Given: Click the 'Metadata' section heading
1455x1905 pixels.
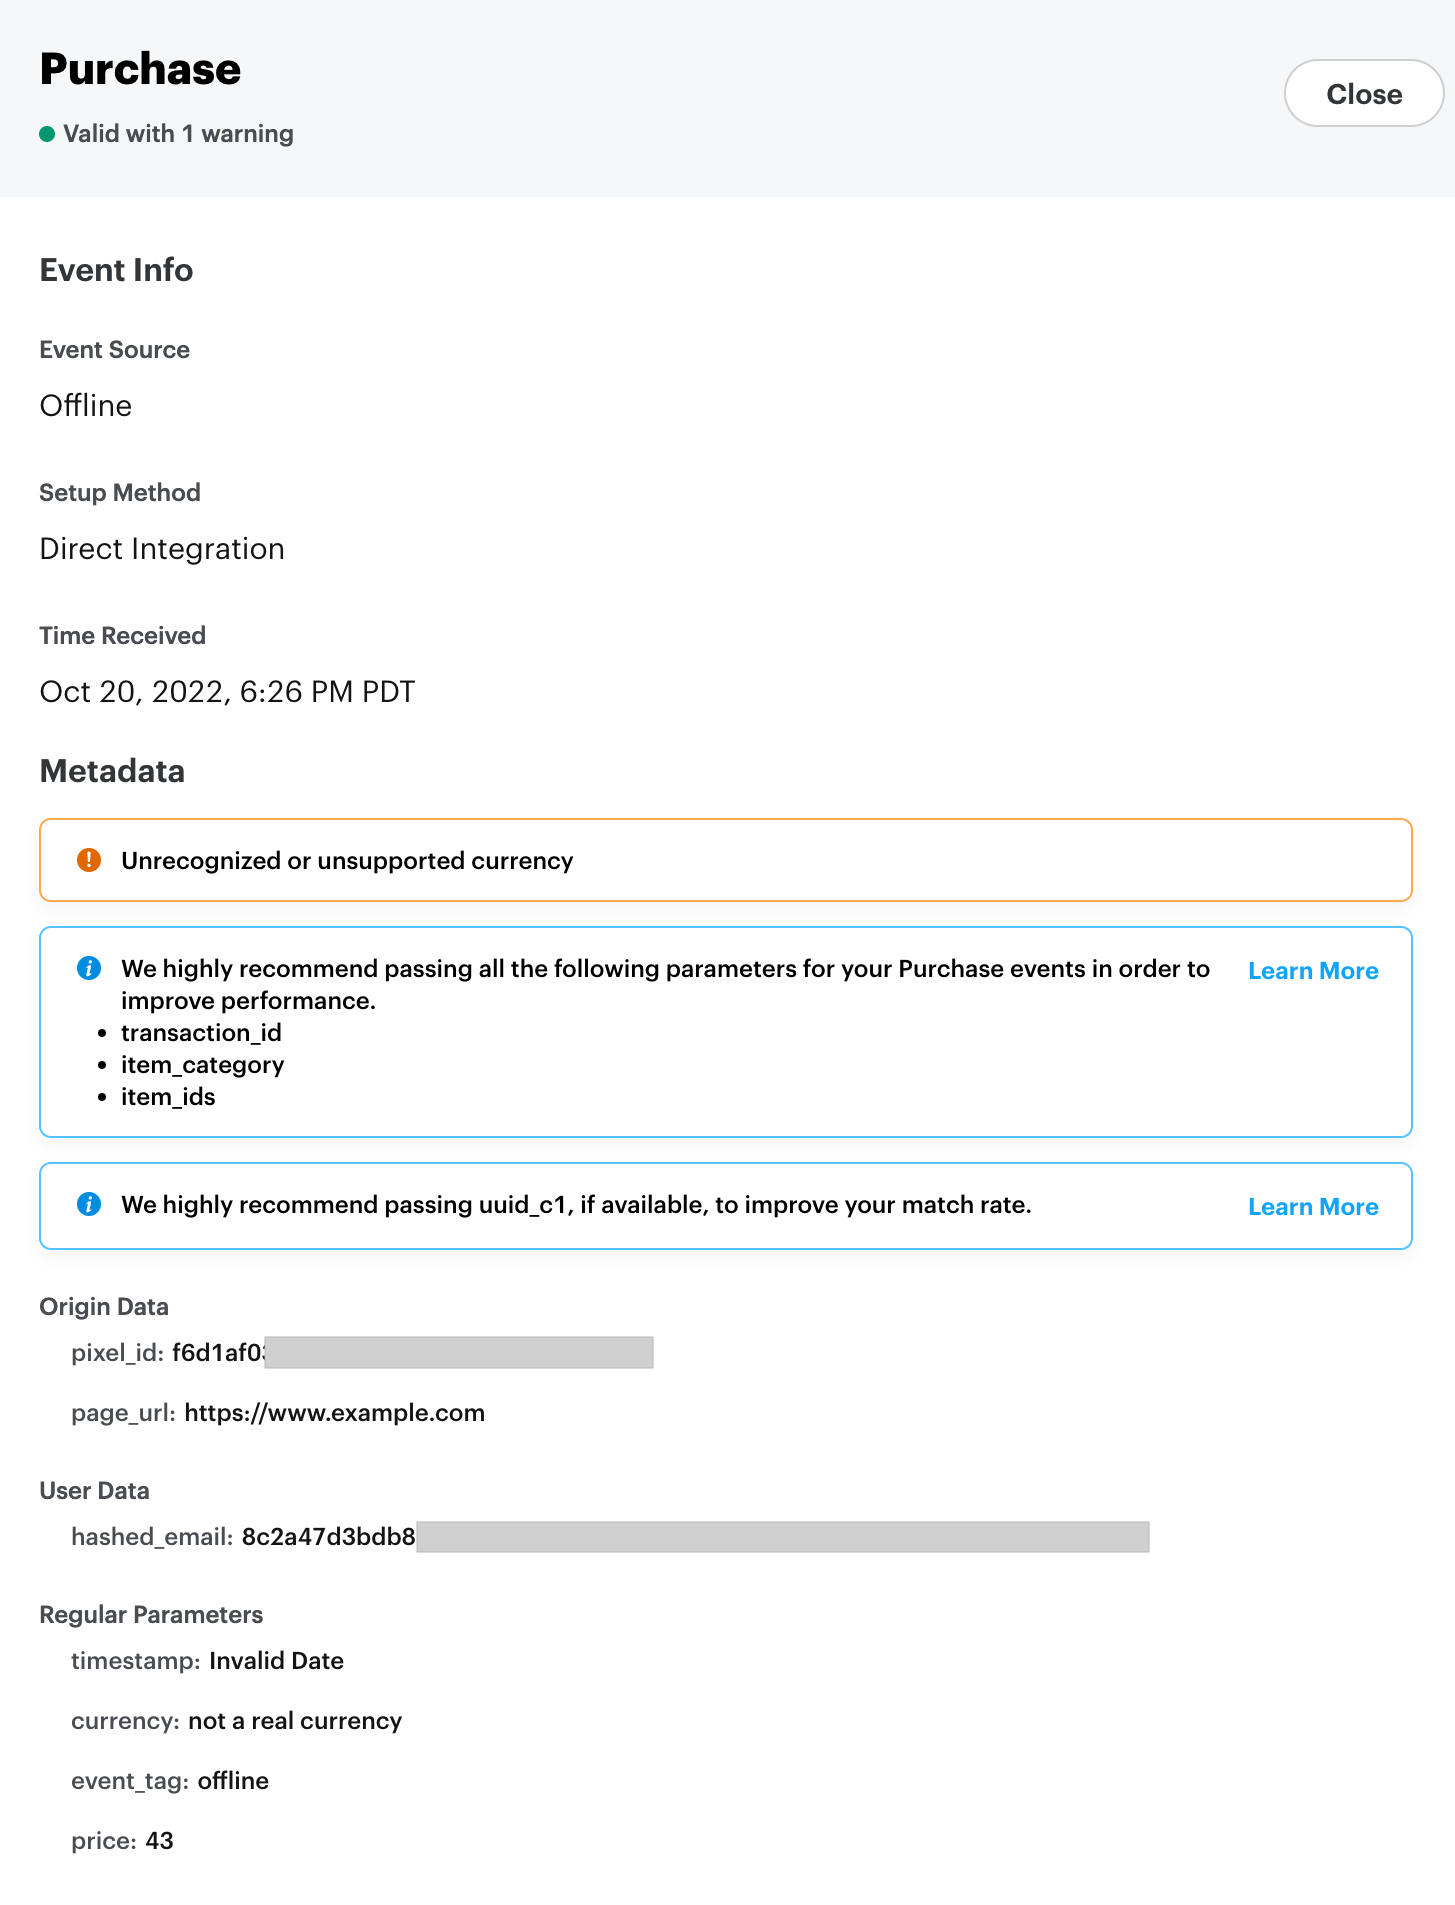Looking at the screenshot, I should click(112, 771).
